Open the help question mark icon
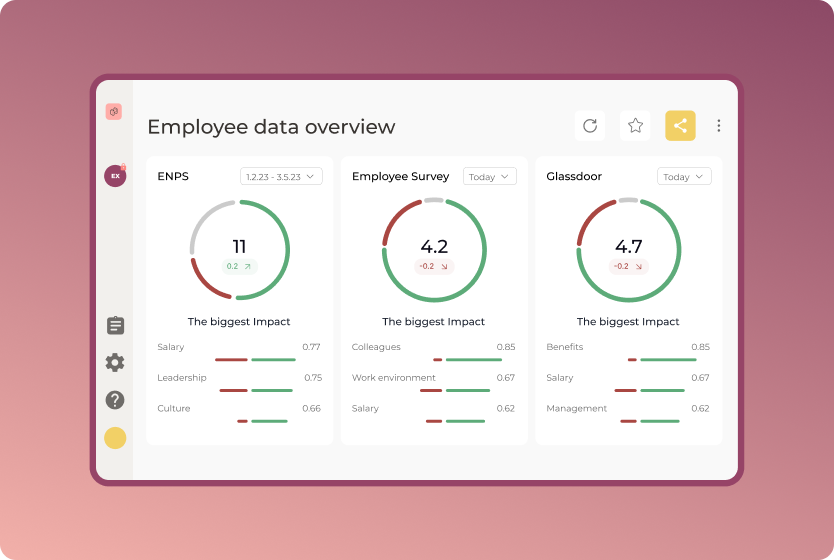 pyautogui.click(x=115, y=400)
